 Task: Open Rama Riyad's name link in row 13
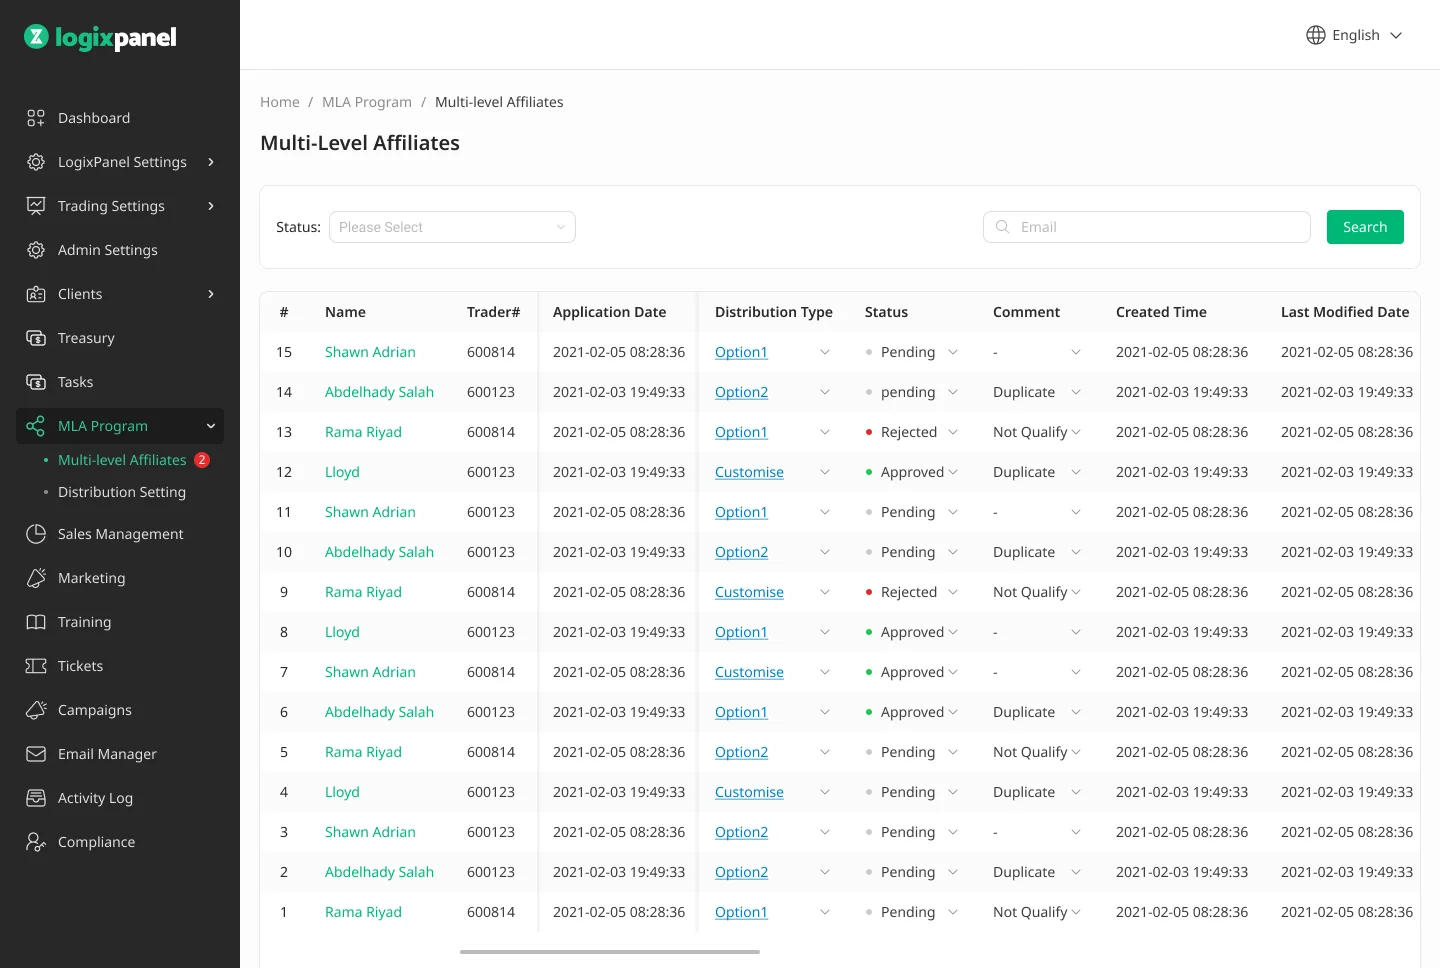coord(363,432)
